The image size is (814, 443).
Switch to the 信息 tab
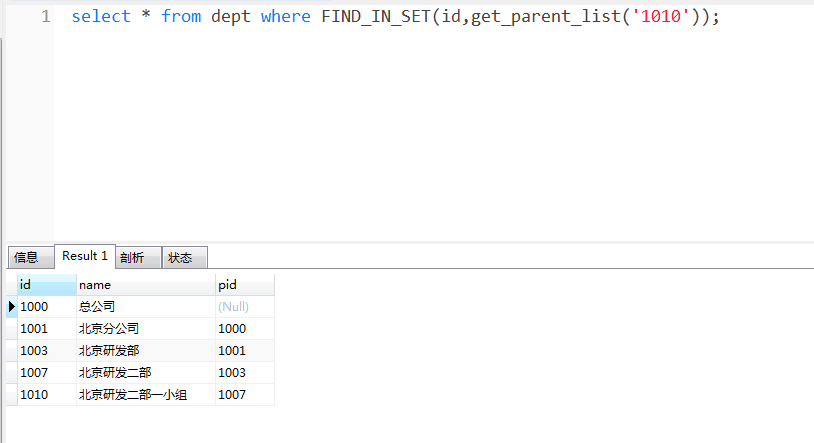[x=27, y=257]
